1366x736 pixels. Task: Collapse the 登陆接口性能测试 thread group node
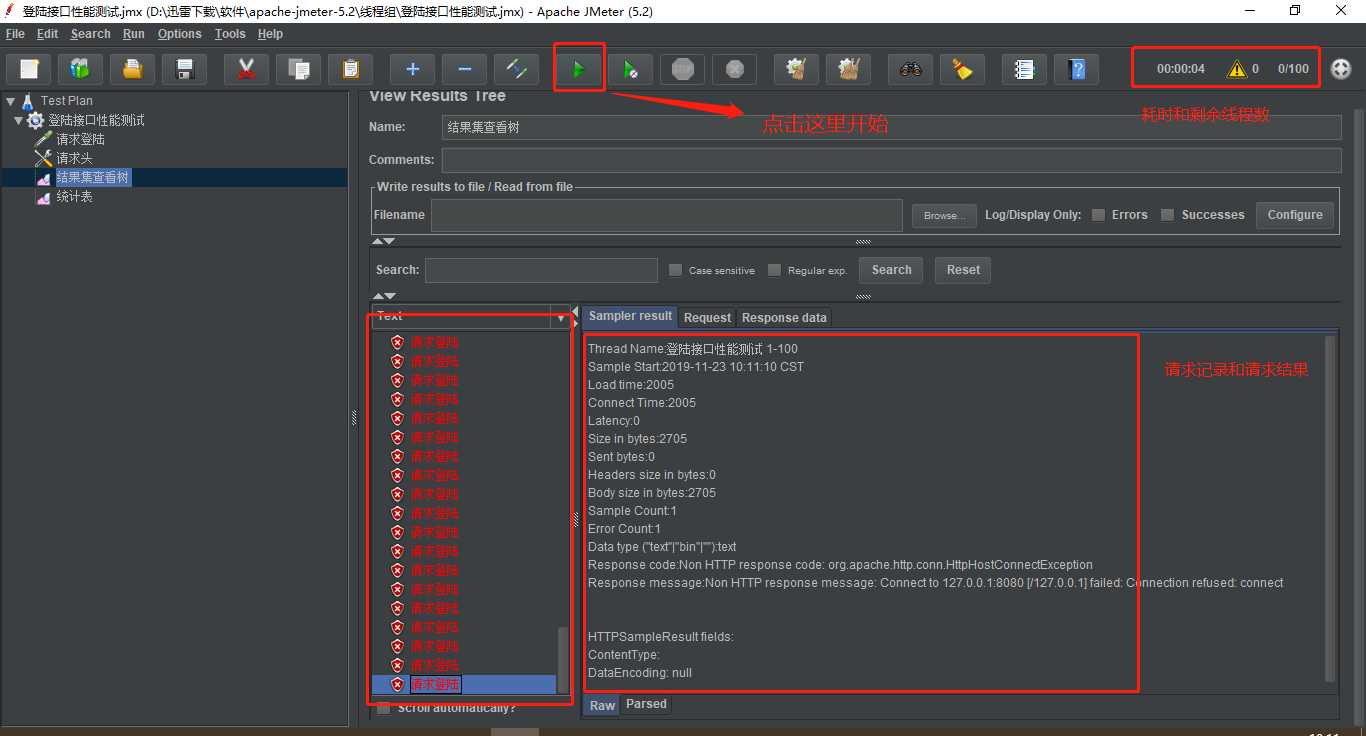18,120
